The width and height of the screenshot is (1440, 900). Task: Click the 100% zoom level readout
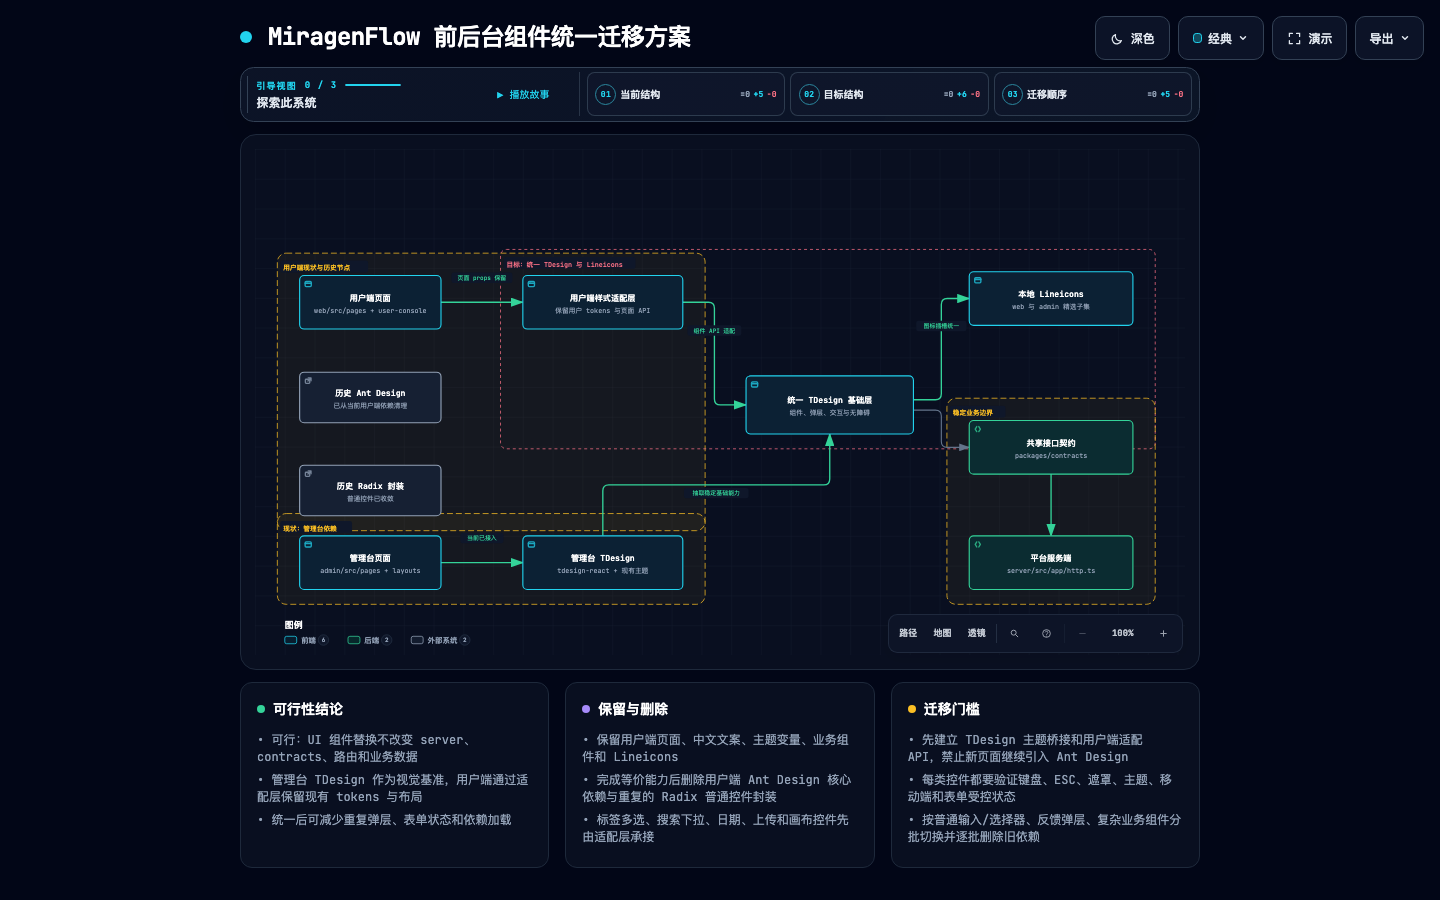point(1123,633)
